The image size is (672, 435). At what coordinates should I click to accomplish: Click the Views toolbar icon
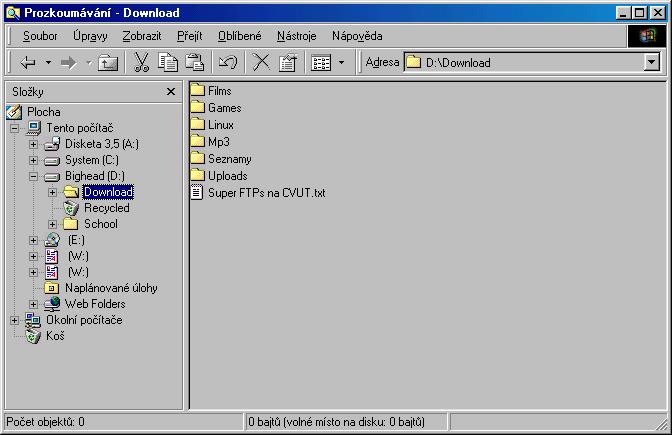coord(321,63)
